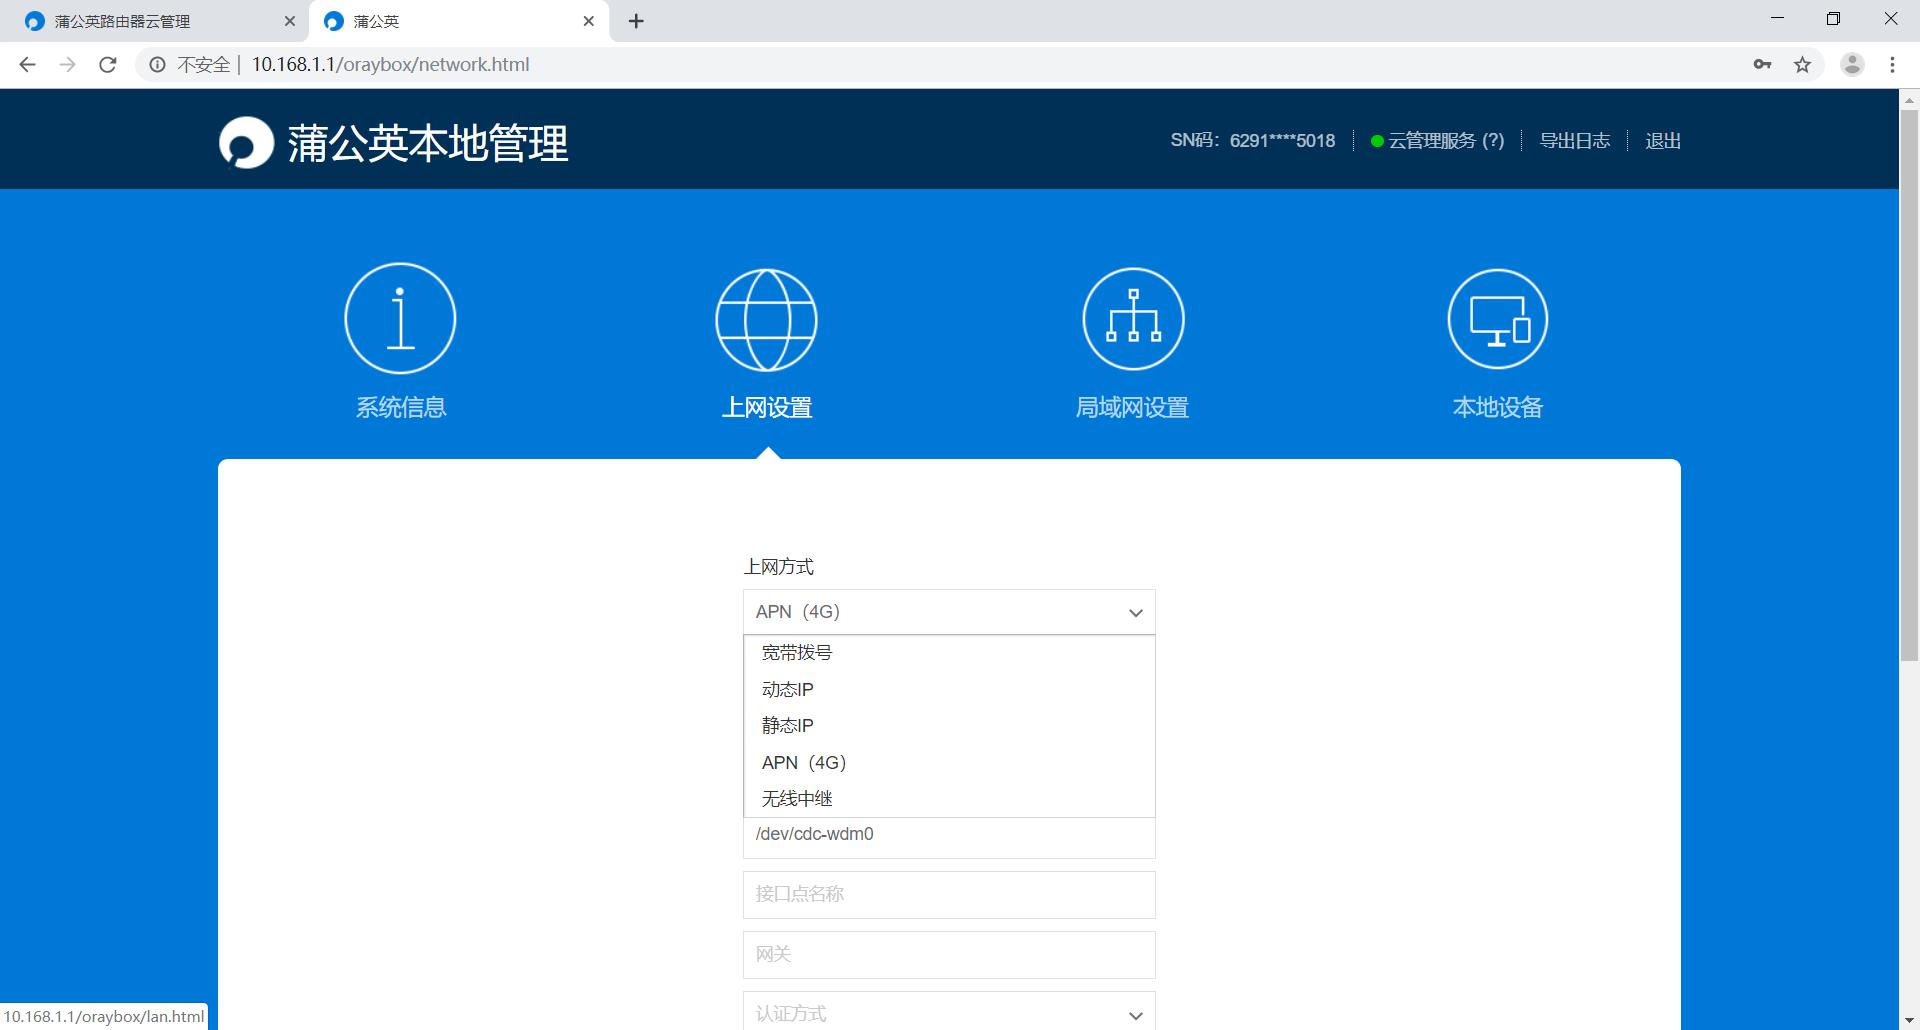Reload the current page

pyautogui.click(x=107, y=64)
